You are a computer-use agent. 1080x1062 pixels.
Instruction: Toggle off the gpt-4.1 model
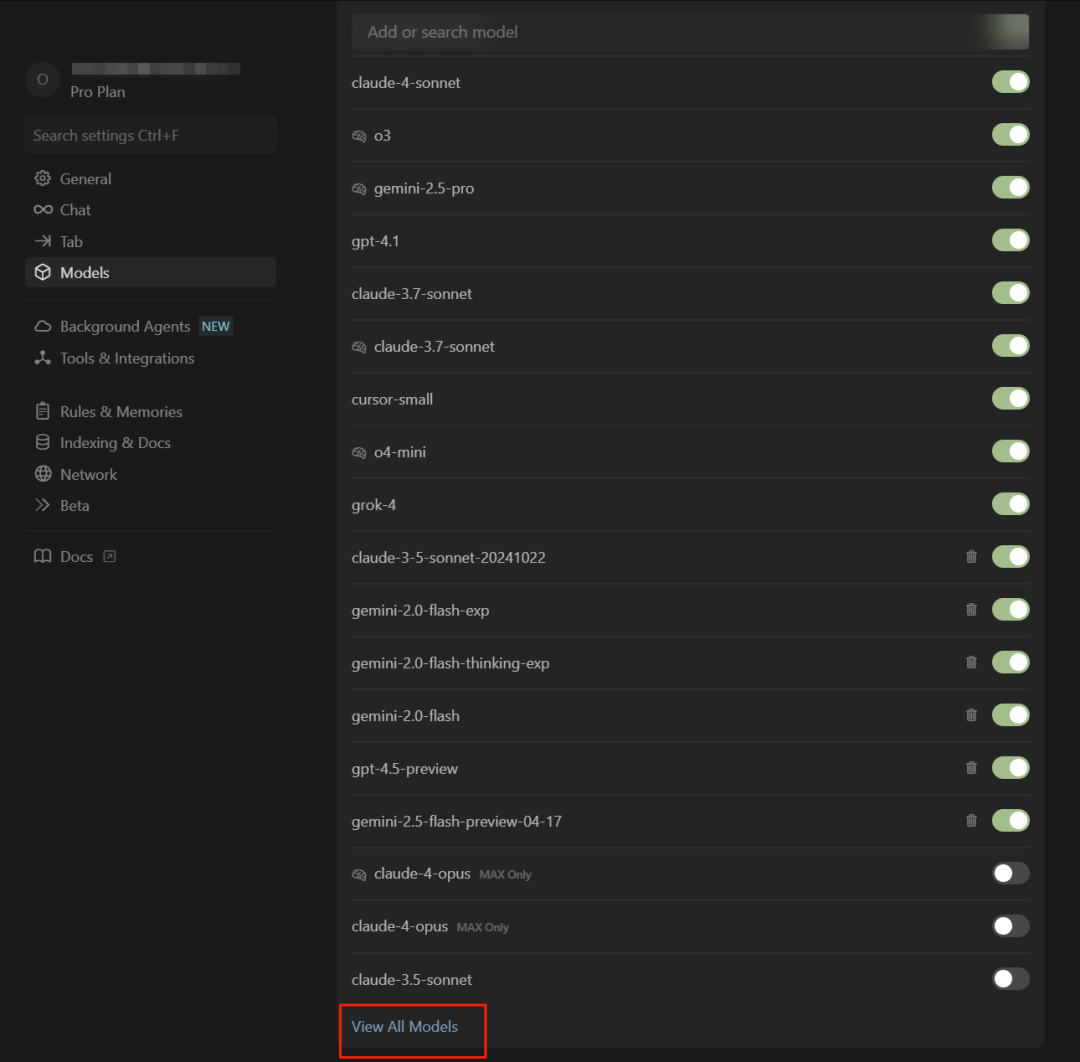point(1010,240)
